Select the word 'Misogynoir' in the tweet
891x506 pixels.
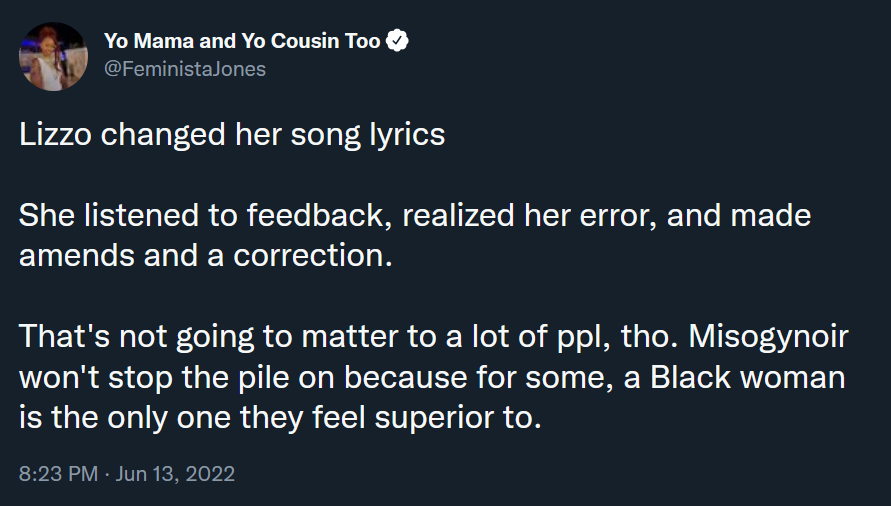768,337
